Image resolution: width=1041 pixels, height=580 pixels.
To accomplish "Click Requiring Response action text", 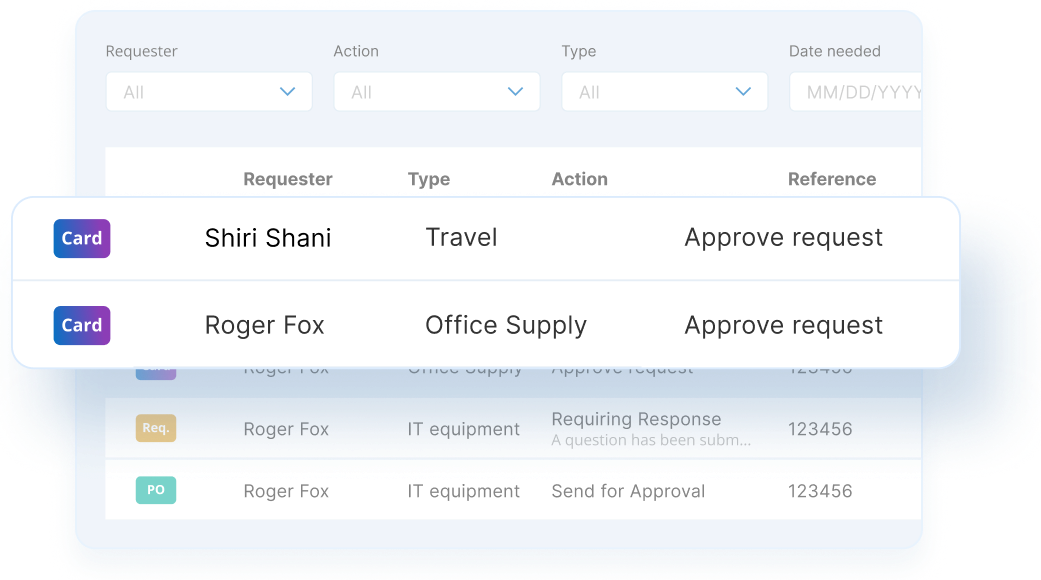I will tap(636, 419).
